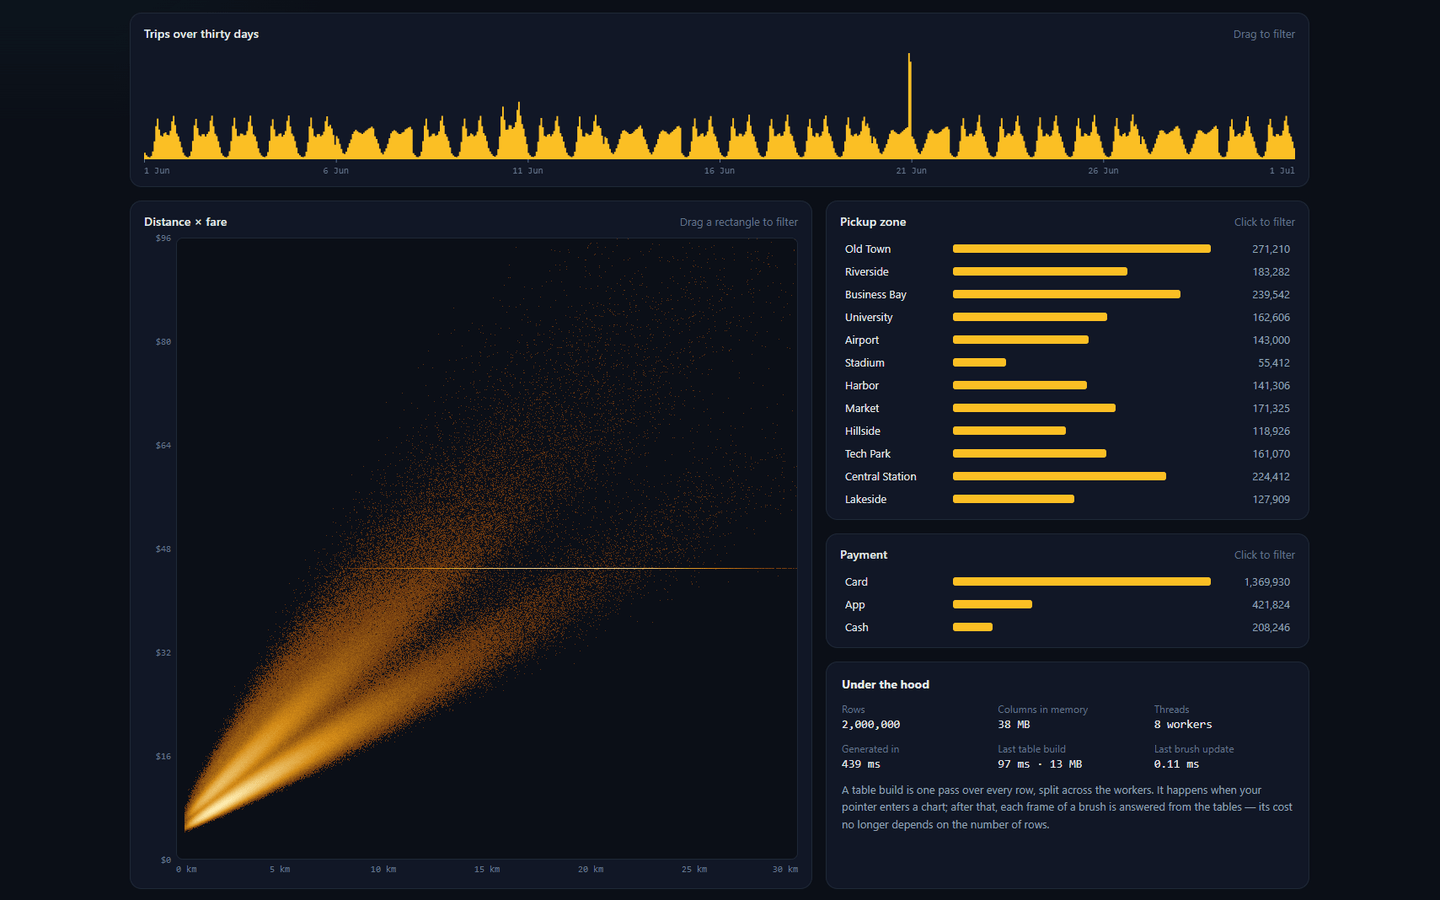Click the 38 MB columns value
This screenshot has height=900, width=1440.
[x=1014, y=725]
